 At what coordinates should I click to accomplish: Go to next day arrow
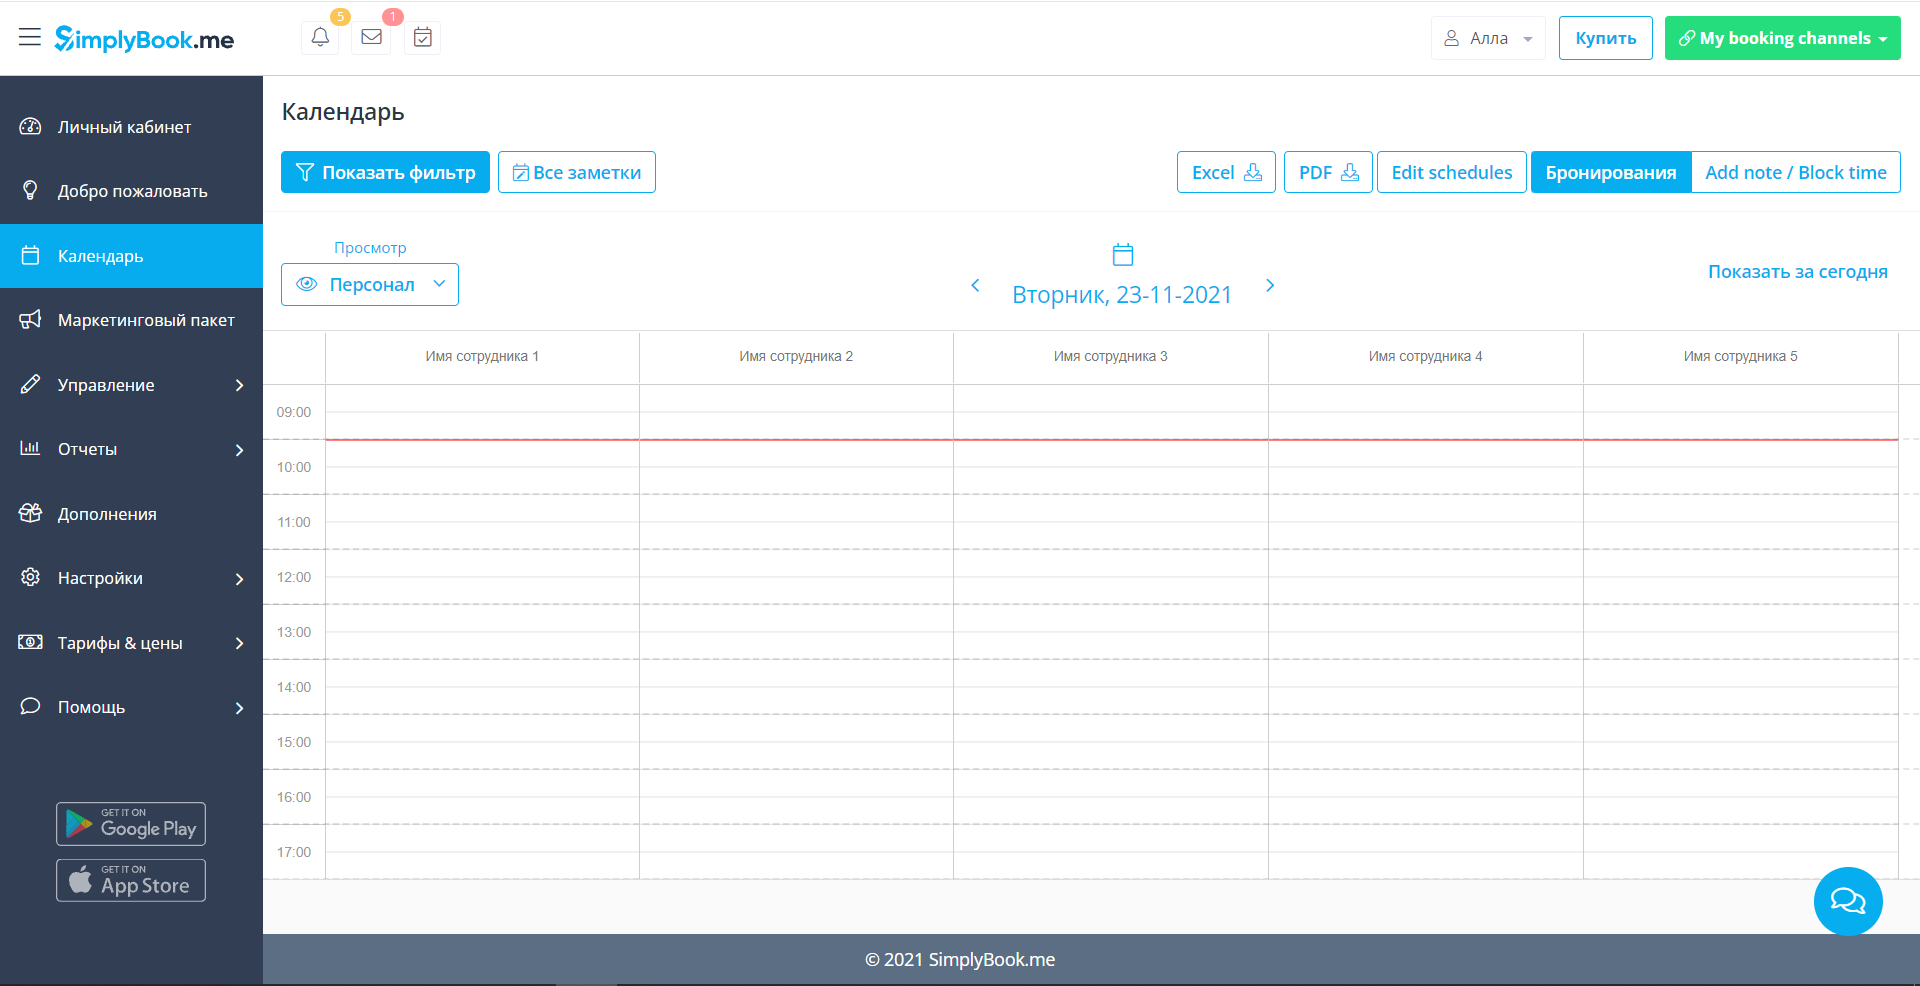click(1270, 286)
